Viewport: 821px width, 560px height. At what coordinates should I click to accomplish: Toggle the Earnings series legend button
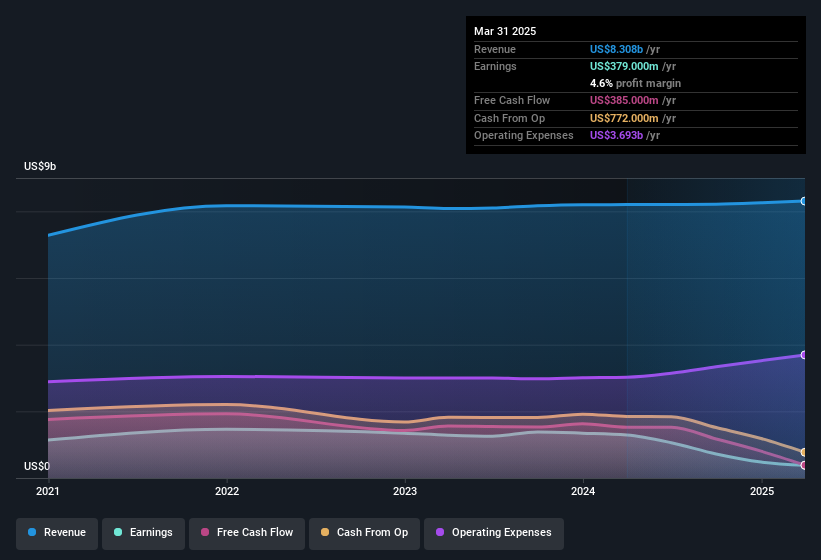143,533
